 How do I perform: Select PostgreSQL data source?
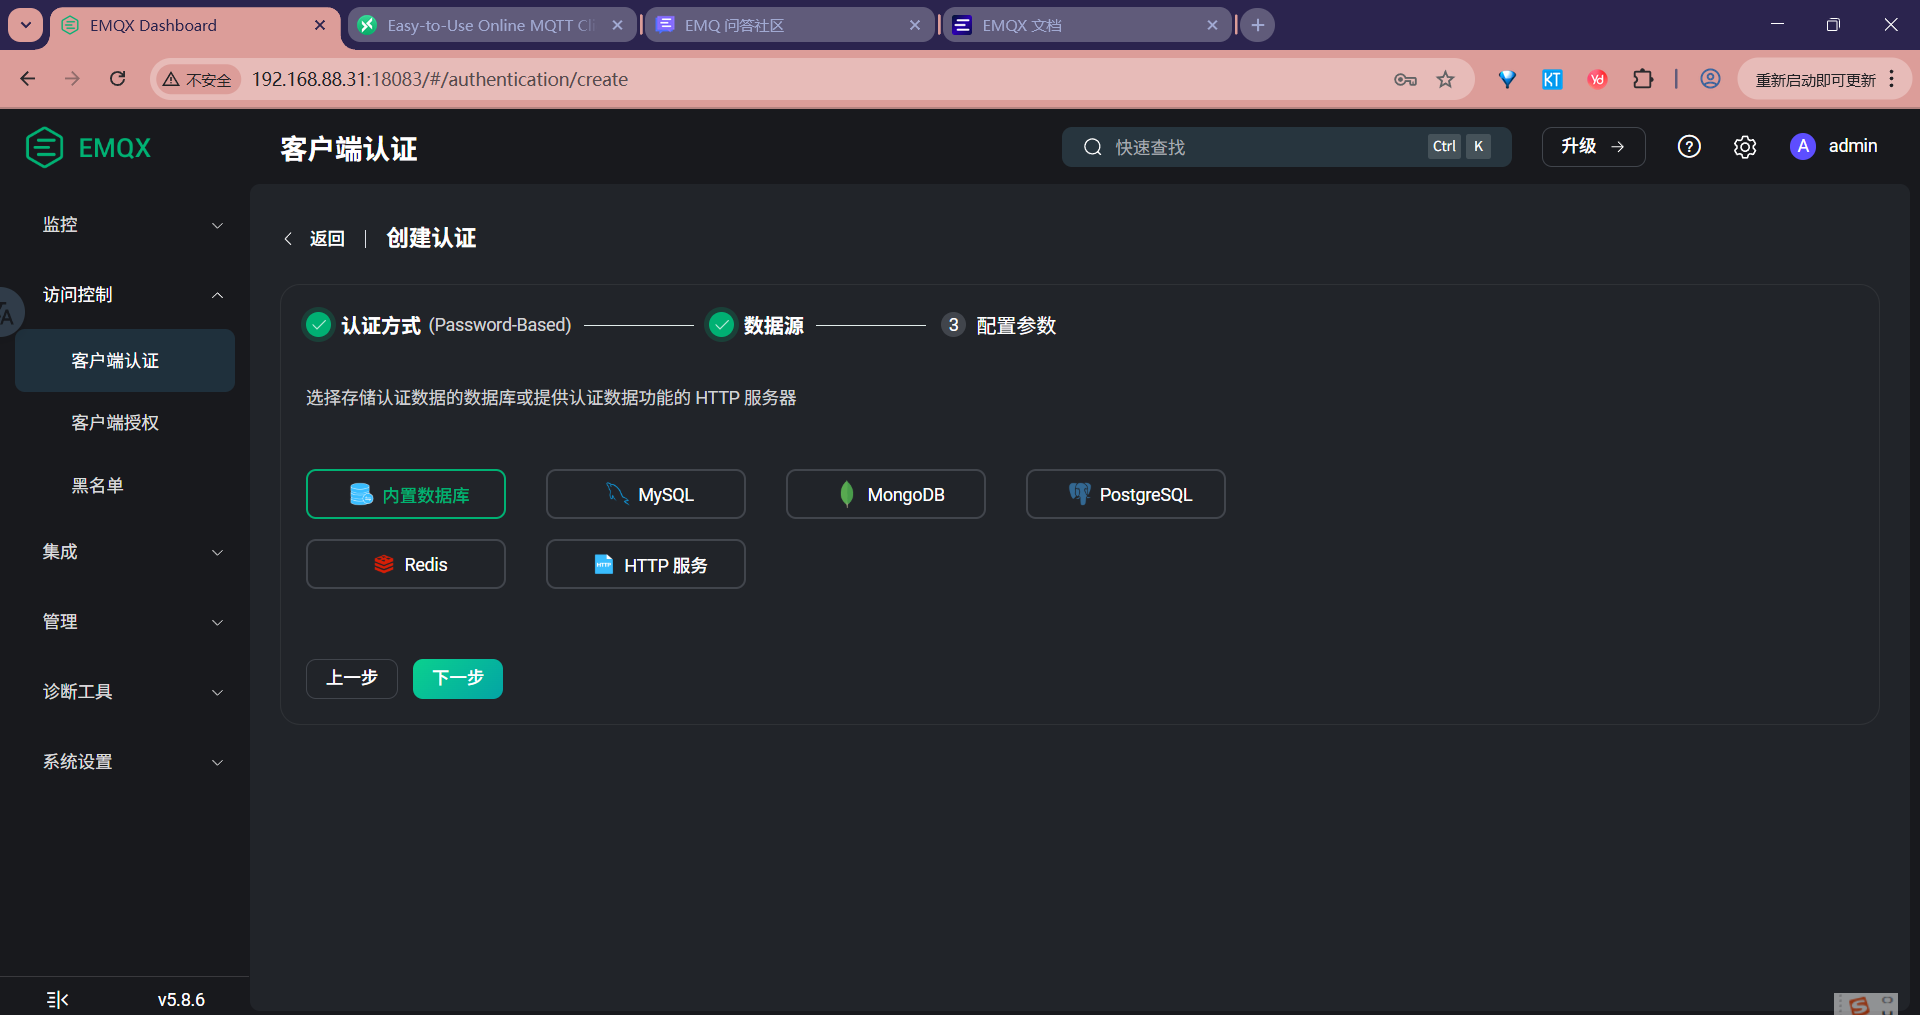pyautogui.click(x=1126, y=494)
